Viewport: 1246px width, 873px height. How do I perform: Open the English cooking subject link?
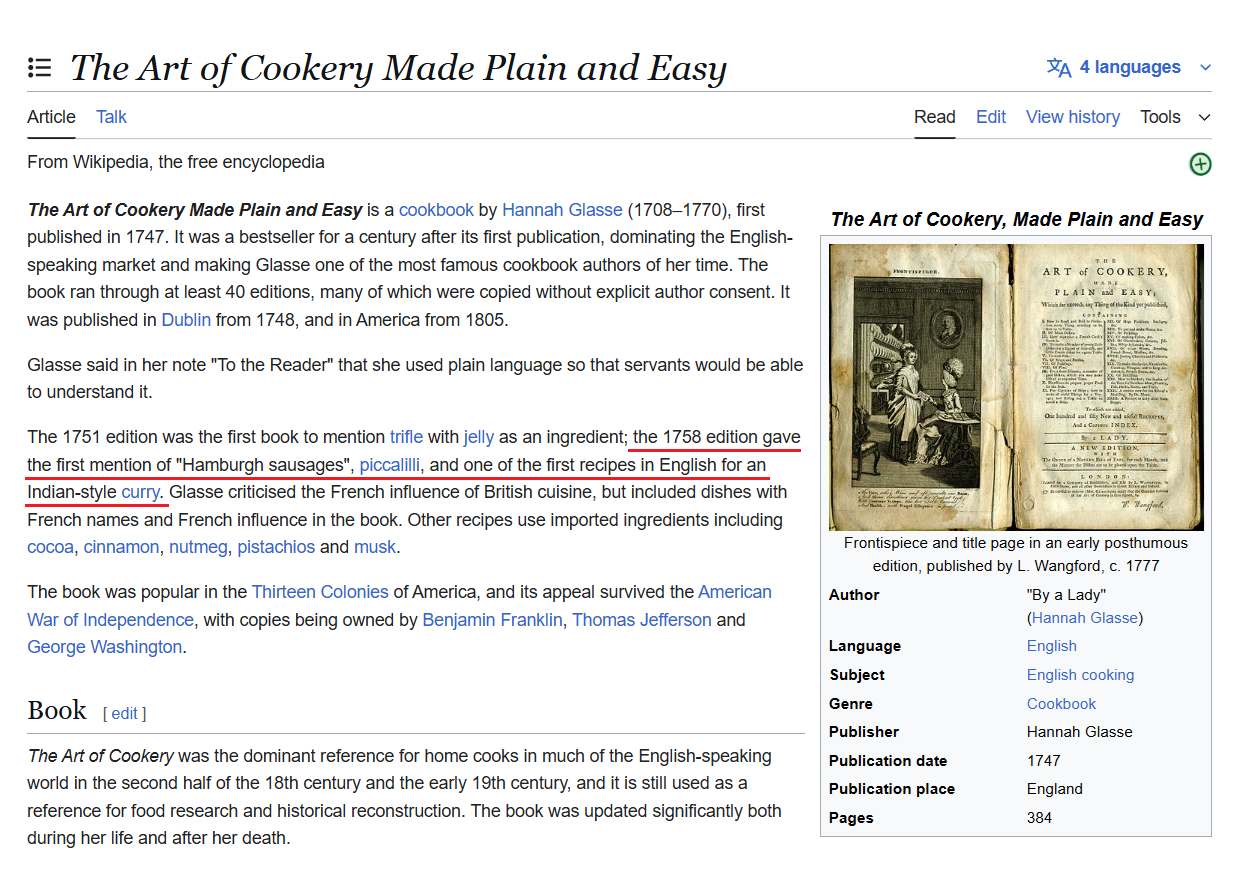tap(1081, 675)
